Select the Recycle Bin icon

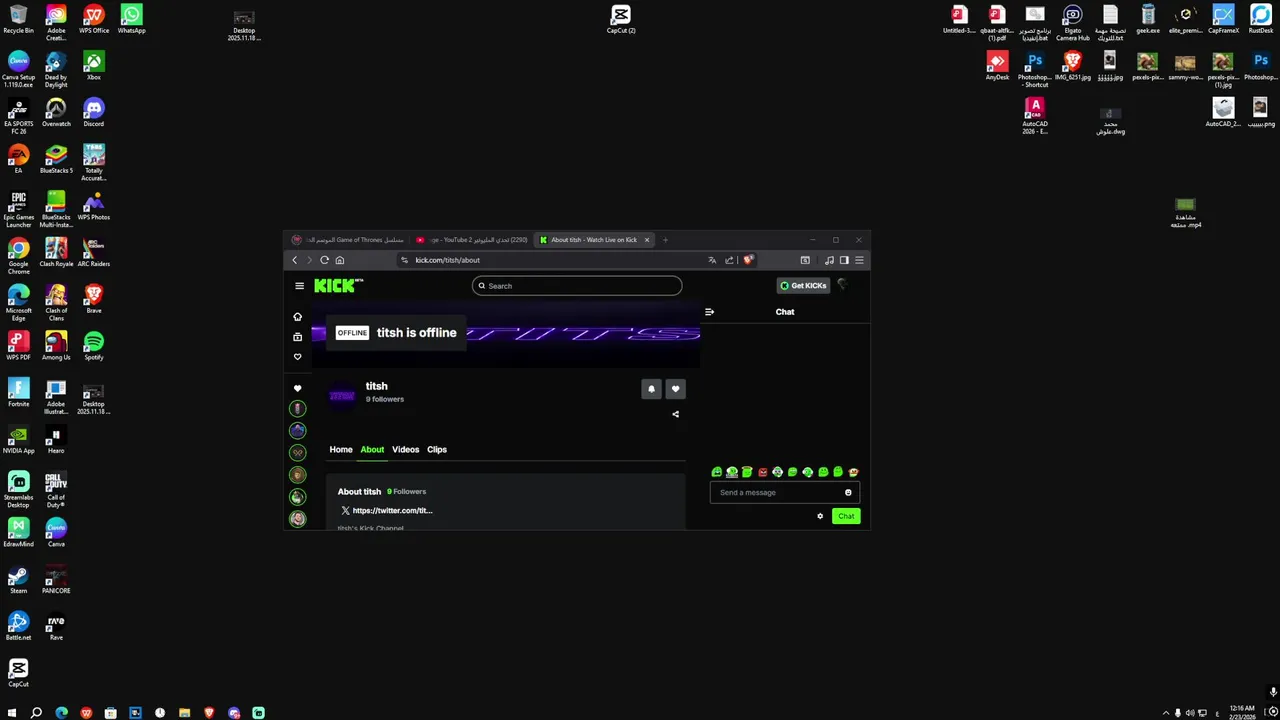pos(18,19)
